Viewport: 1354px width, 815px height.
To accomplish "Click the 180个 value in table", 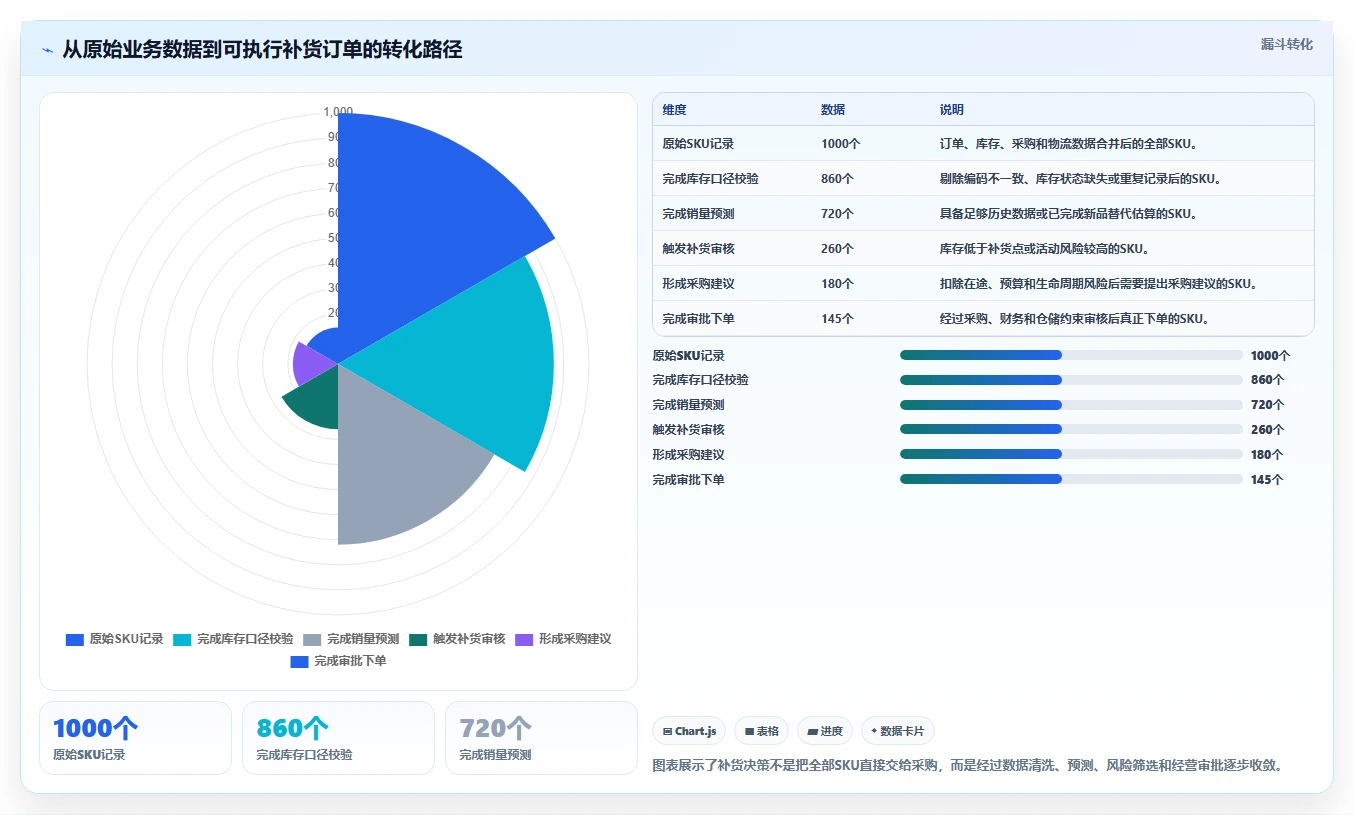I will [x=837, y=284].
